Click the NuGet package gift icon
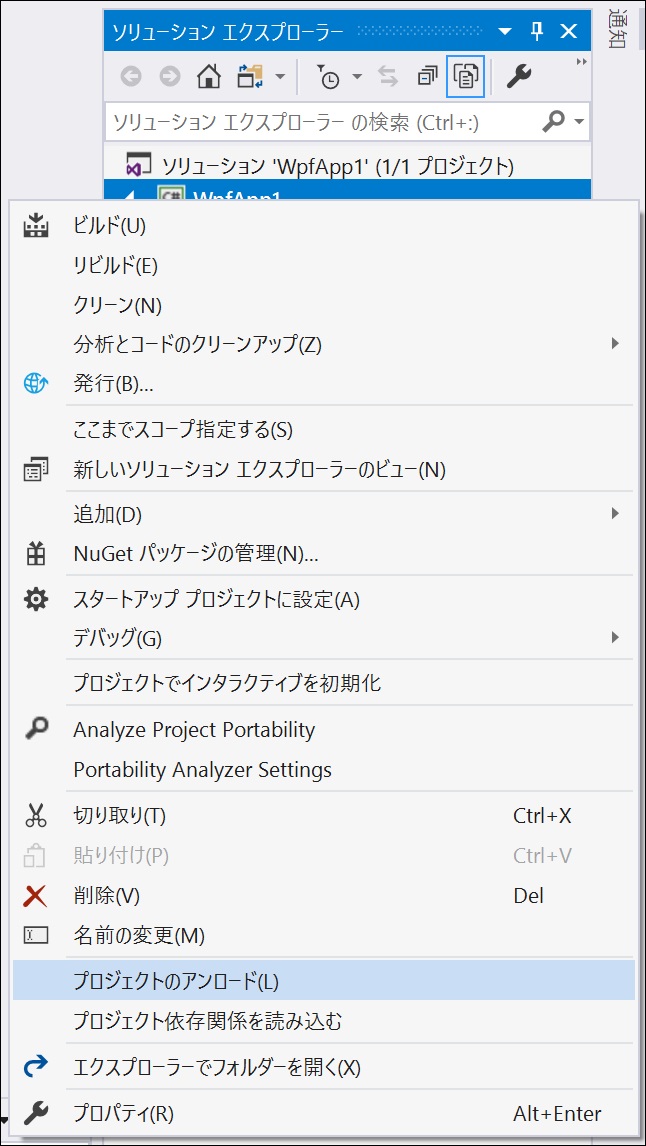Viewport: 646px width, 1146px height. 36,554
